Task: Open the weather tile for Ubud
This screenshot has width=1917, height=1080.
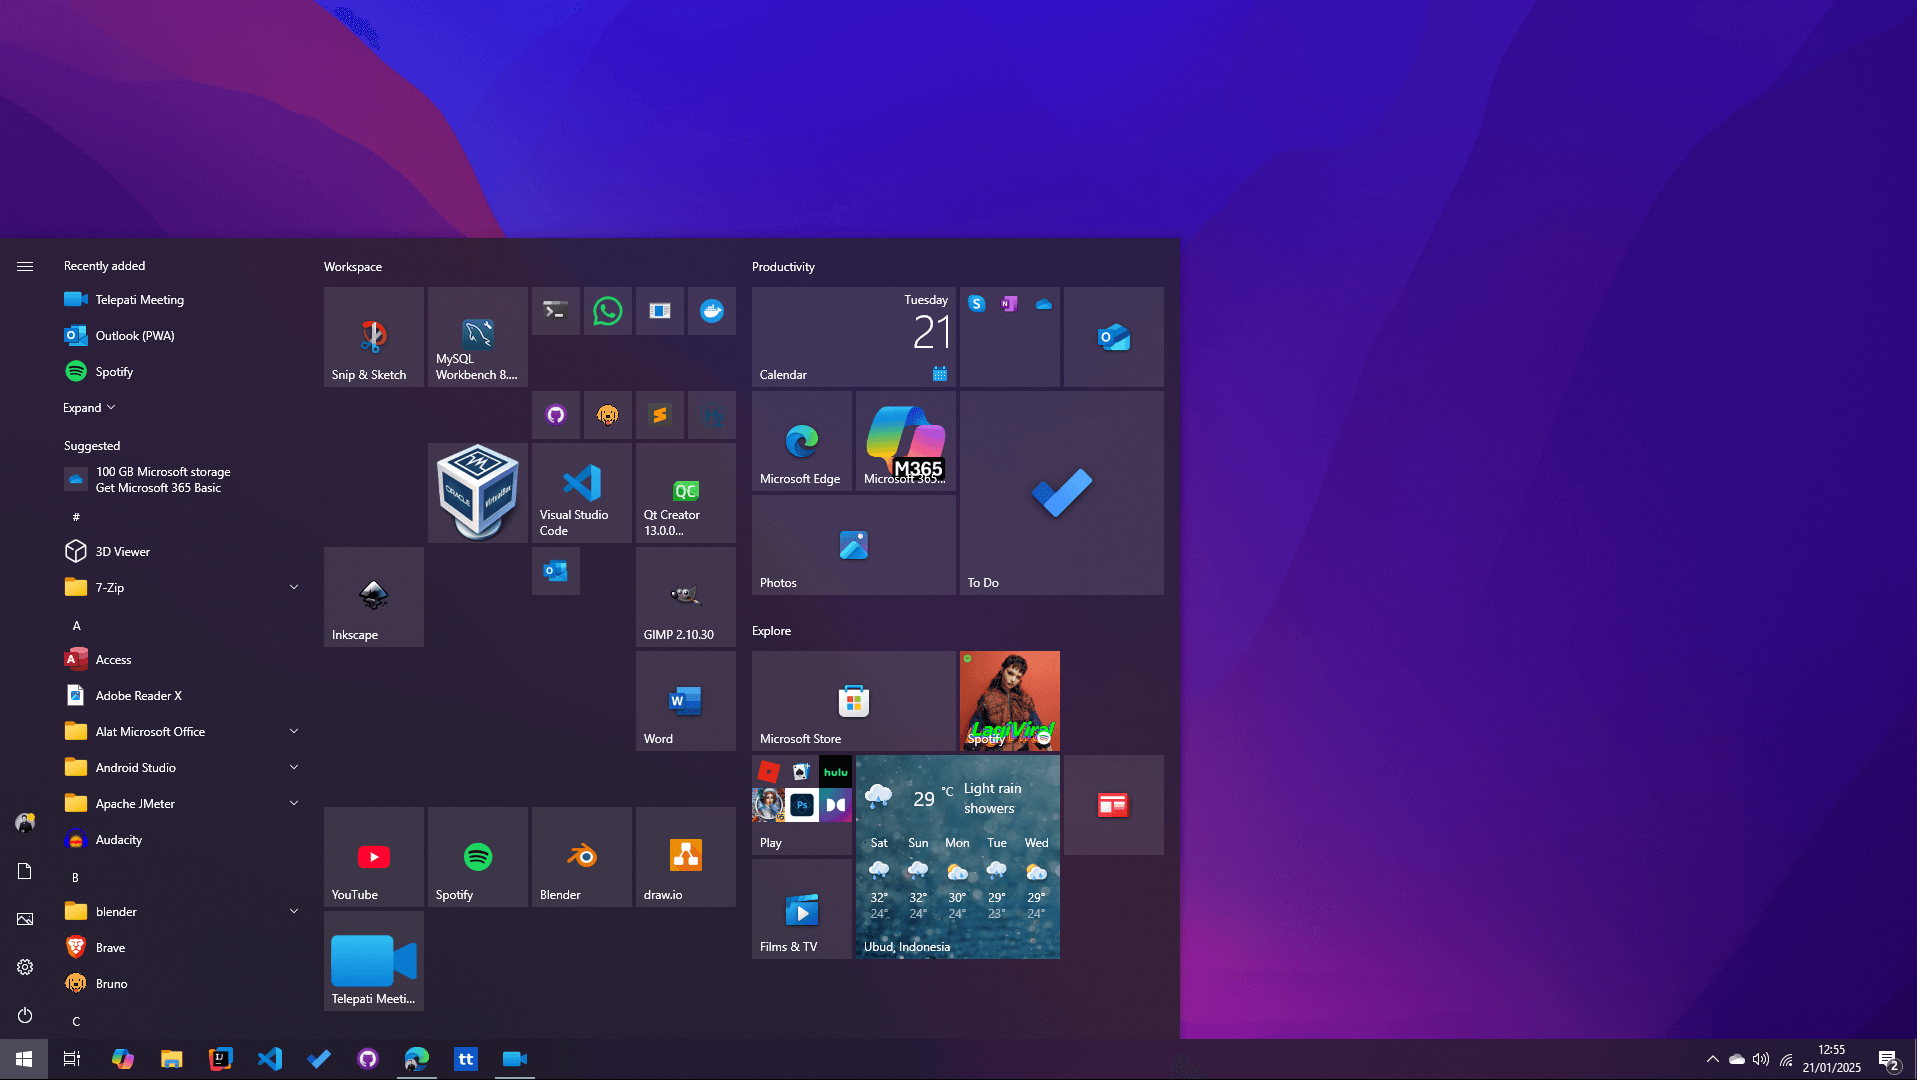Action: click(x=957, y=857)
